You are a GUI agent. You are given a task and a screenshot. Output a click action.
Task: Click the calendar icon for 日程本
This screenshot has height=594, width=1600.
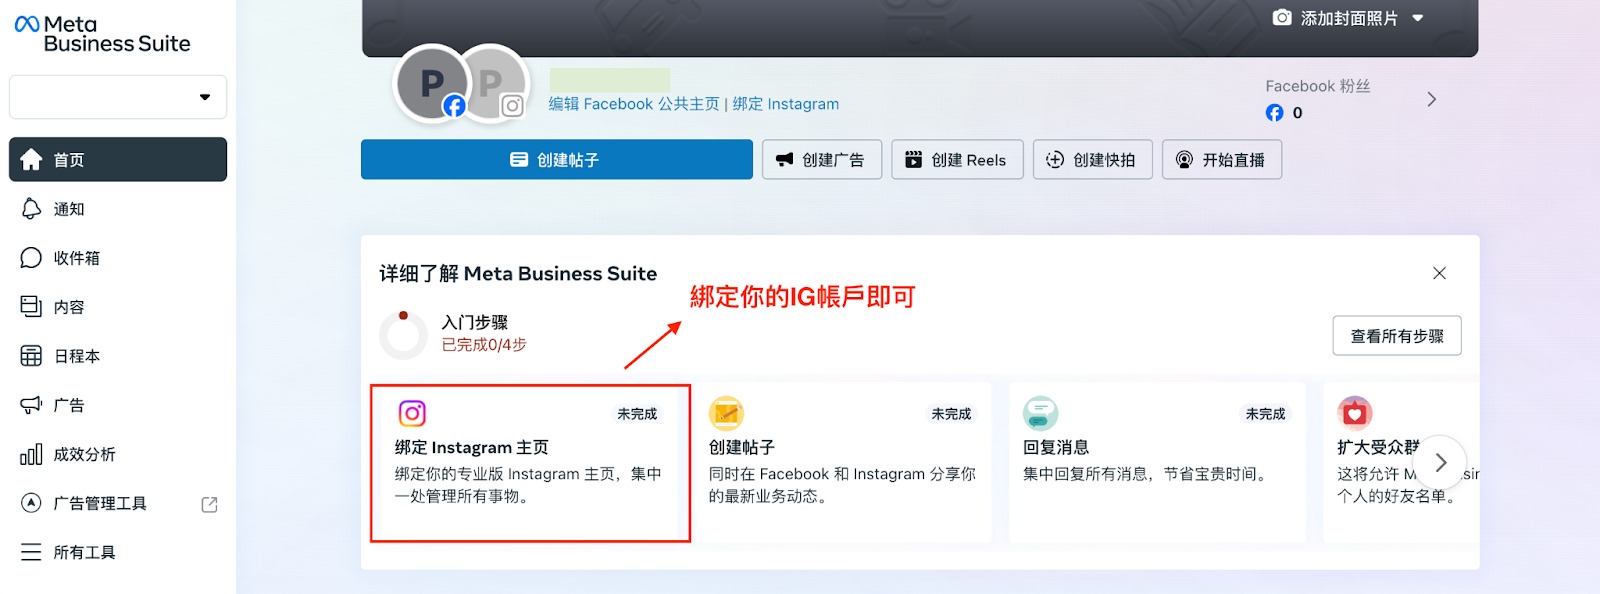31,356
